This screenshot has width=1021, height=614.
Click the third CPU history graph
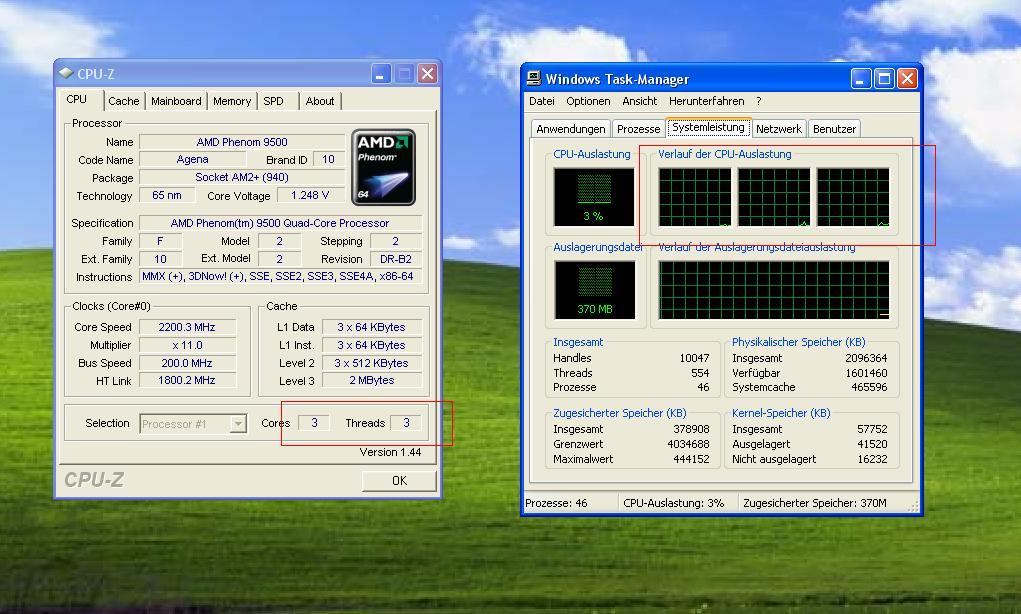point(853,197)
